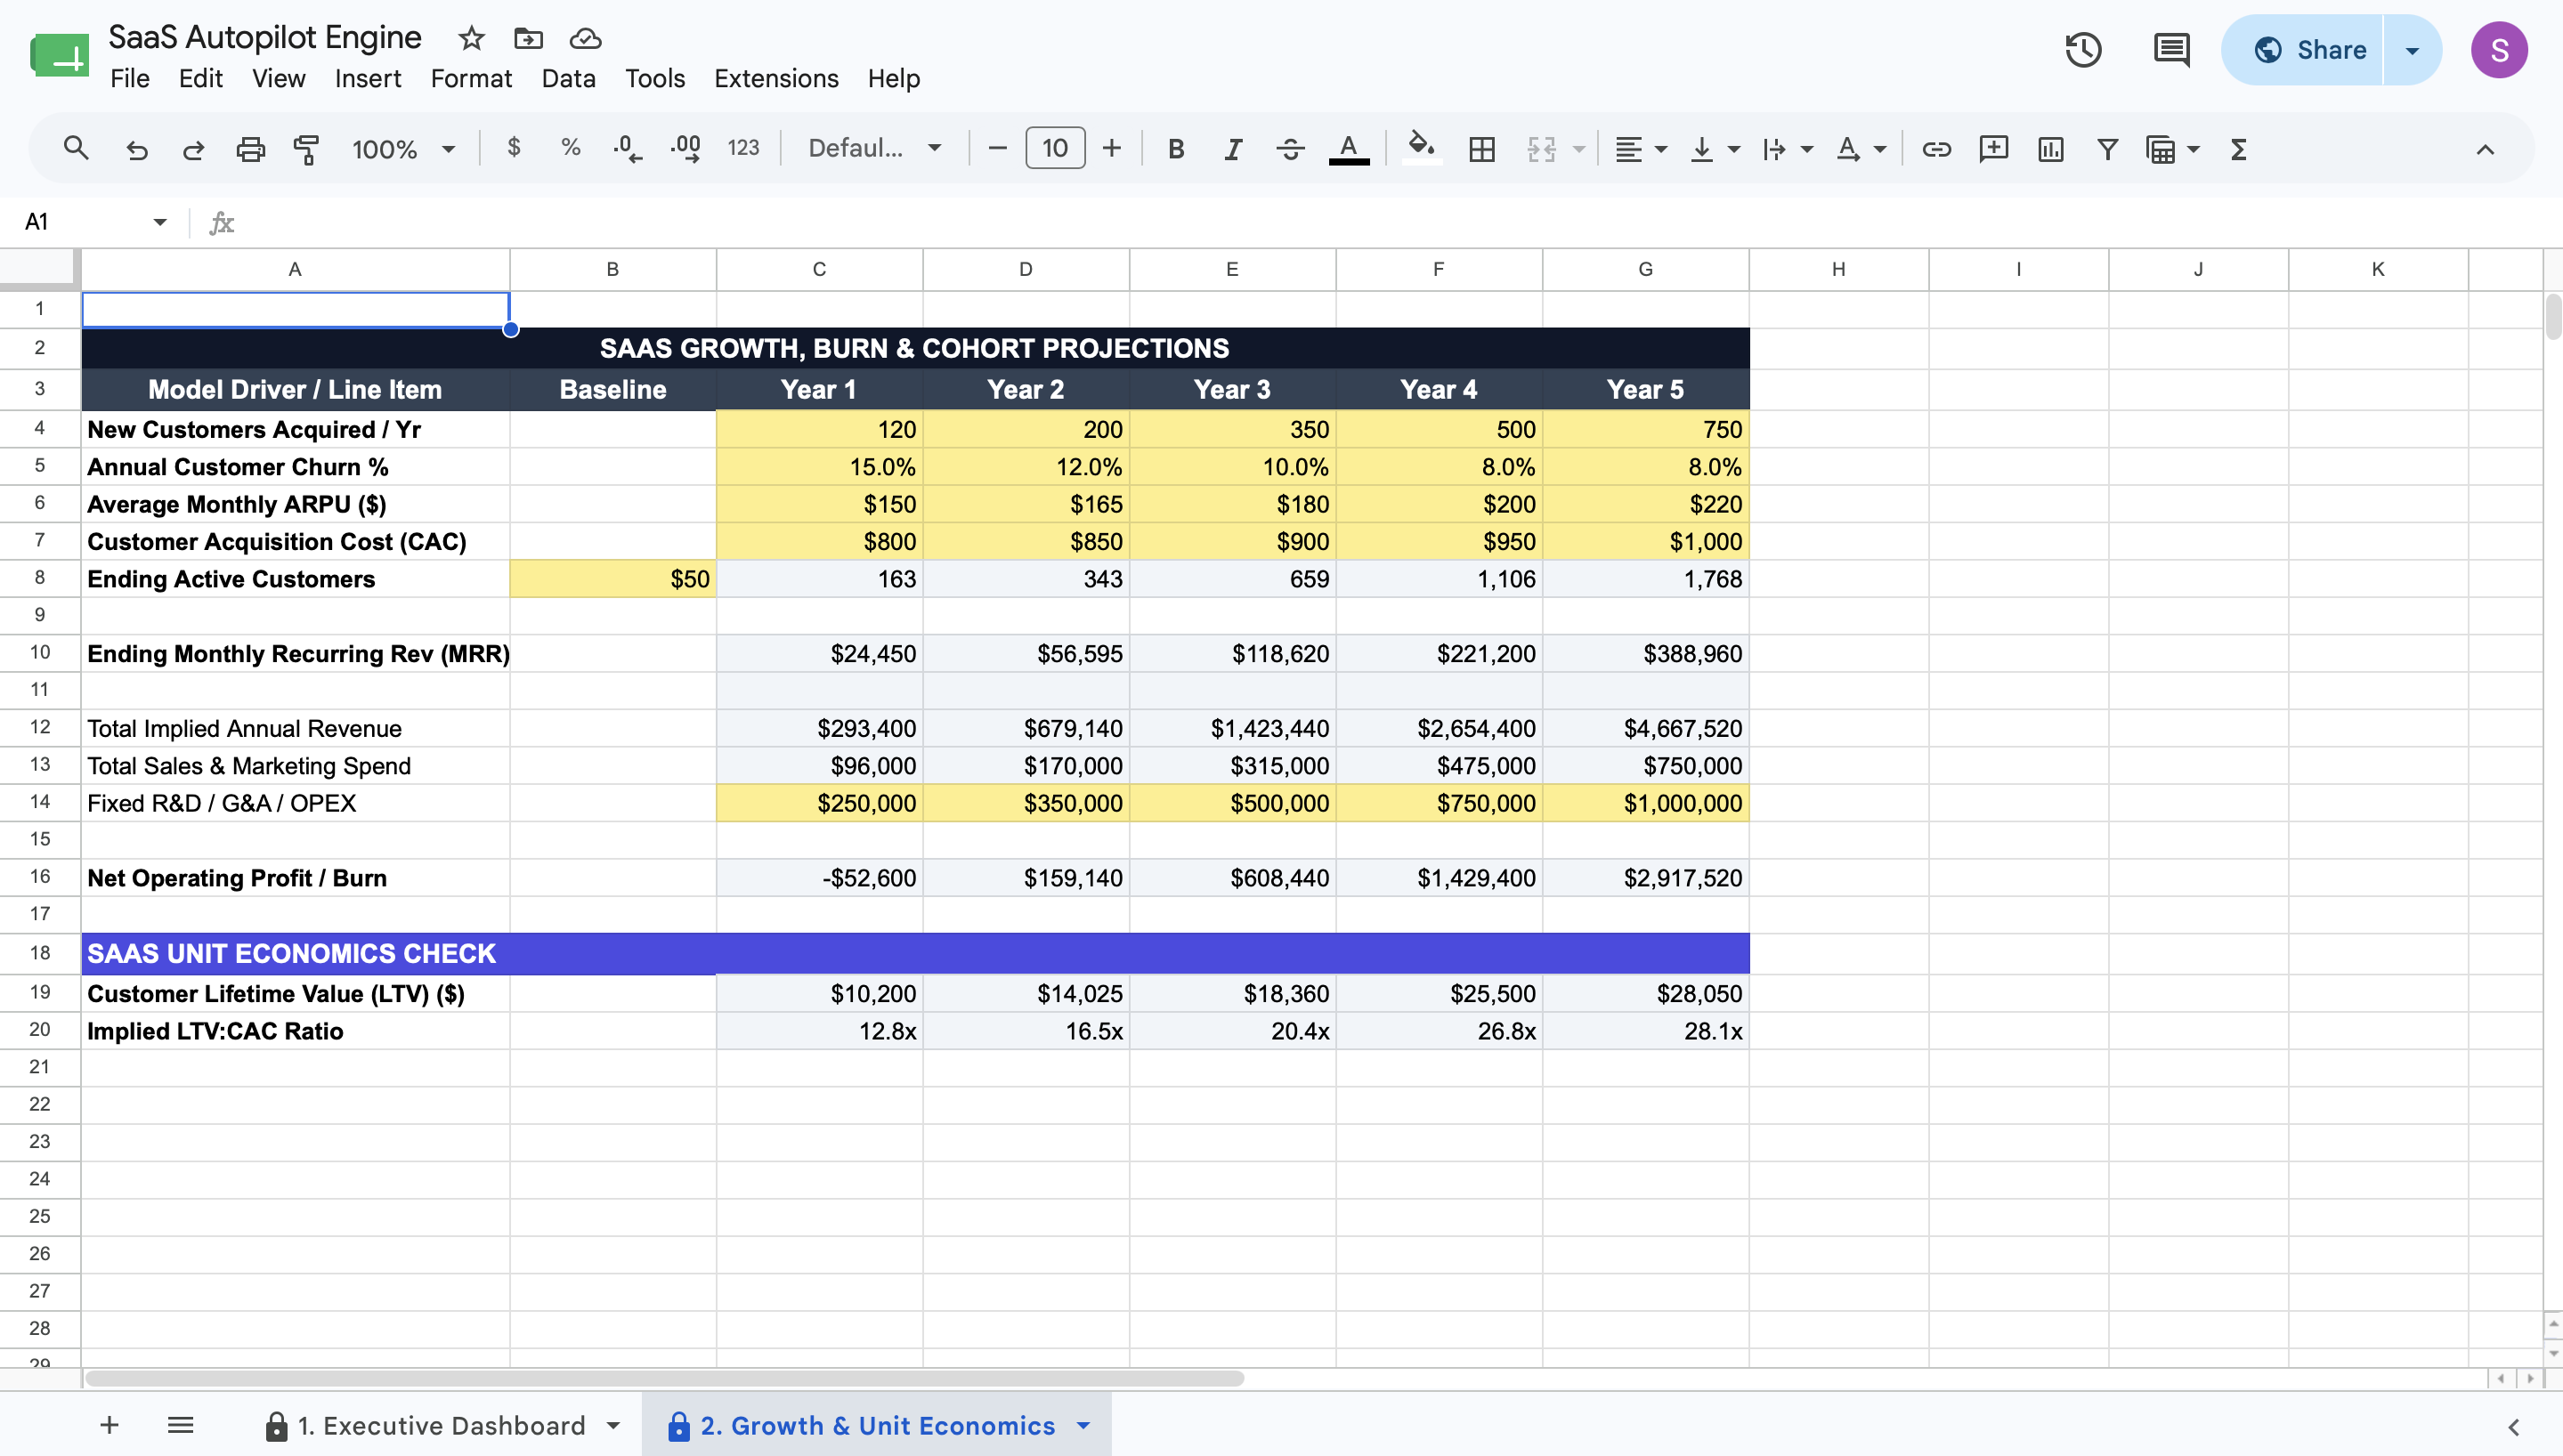Click the font size input field
This screenshot has width=2563, height=1456.
tap(1054, 148)
